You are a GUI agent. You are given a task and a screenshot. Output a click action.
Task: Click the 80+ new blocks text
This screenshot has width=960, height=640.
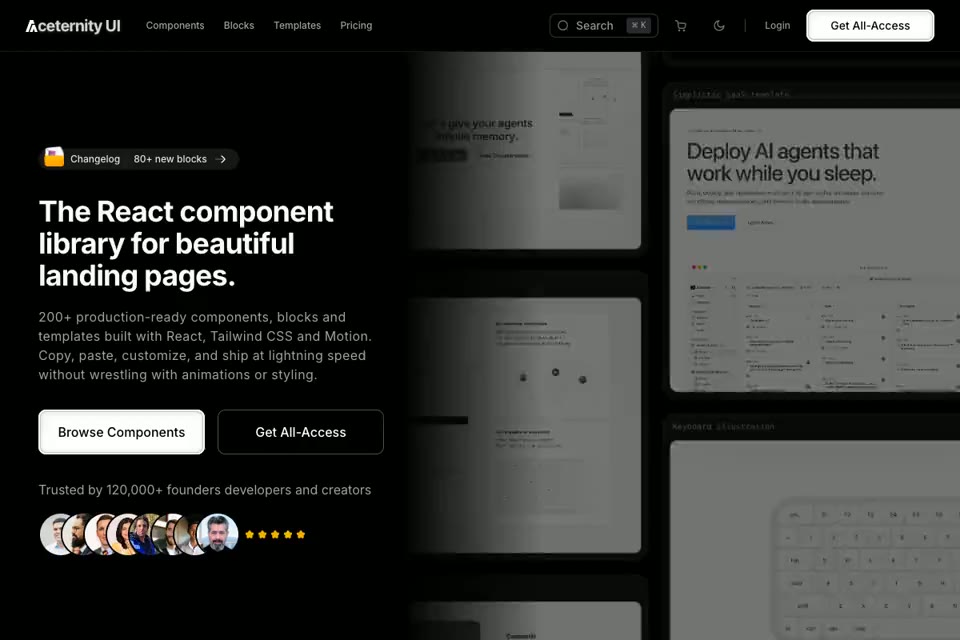pyautogui.click(x=170, y=159)
